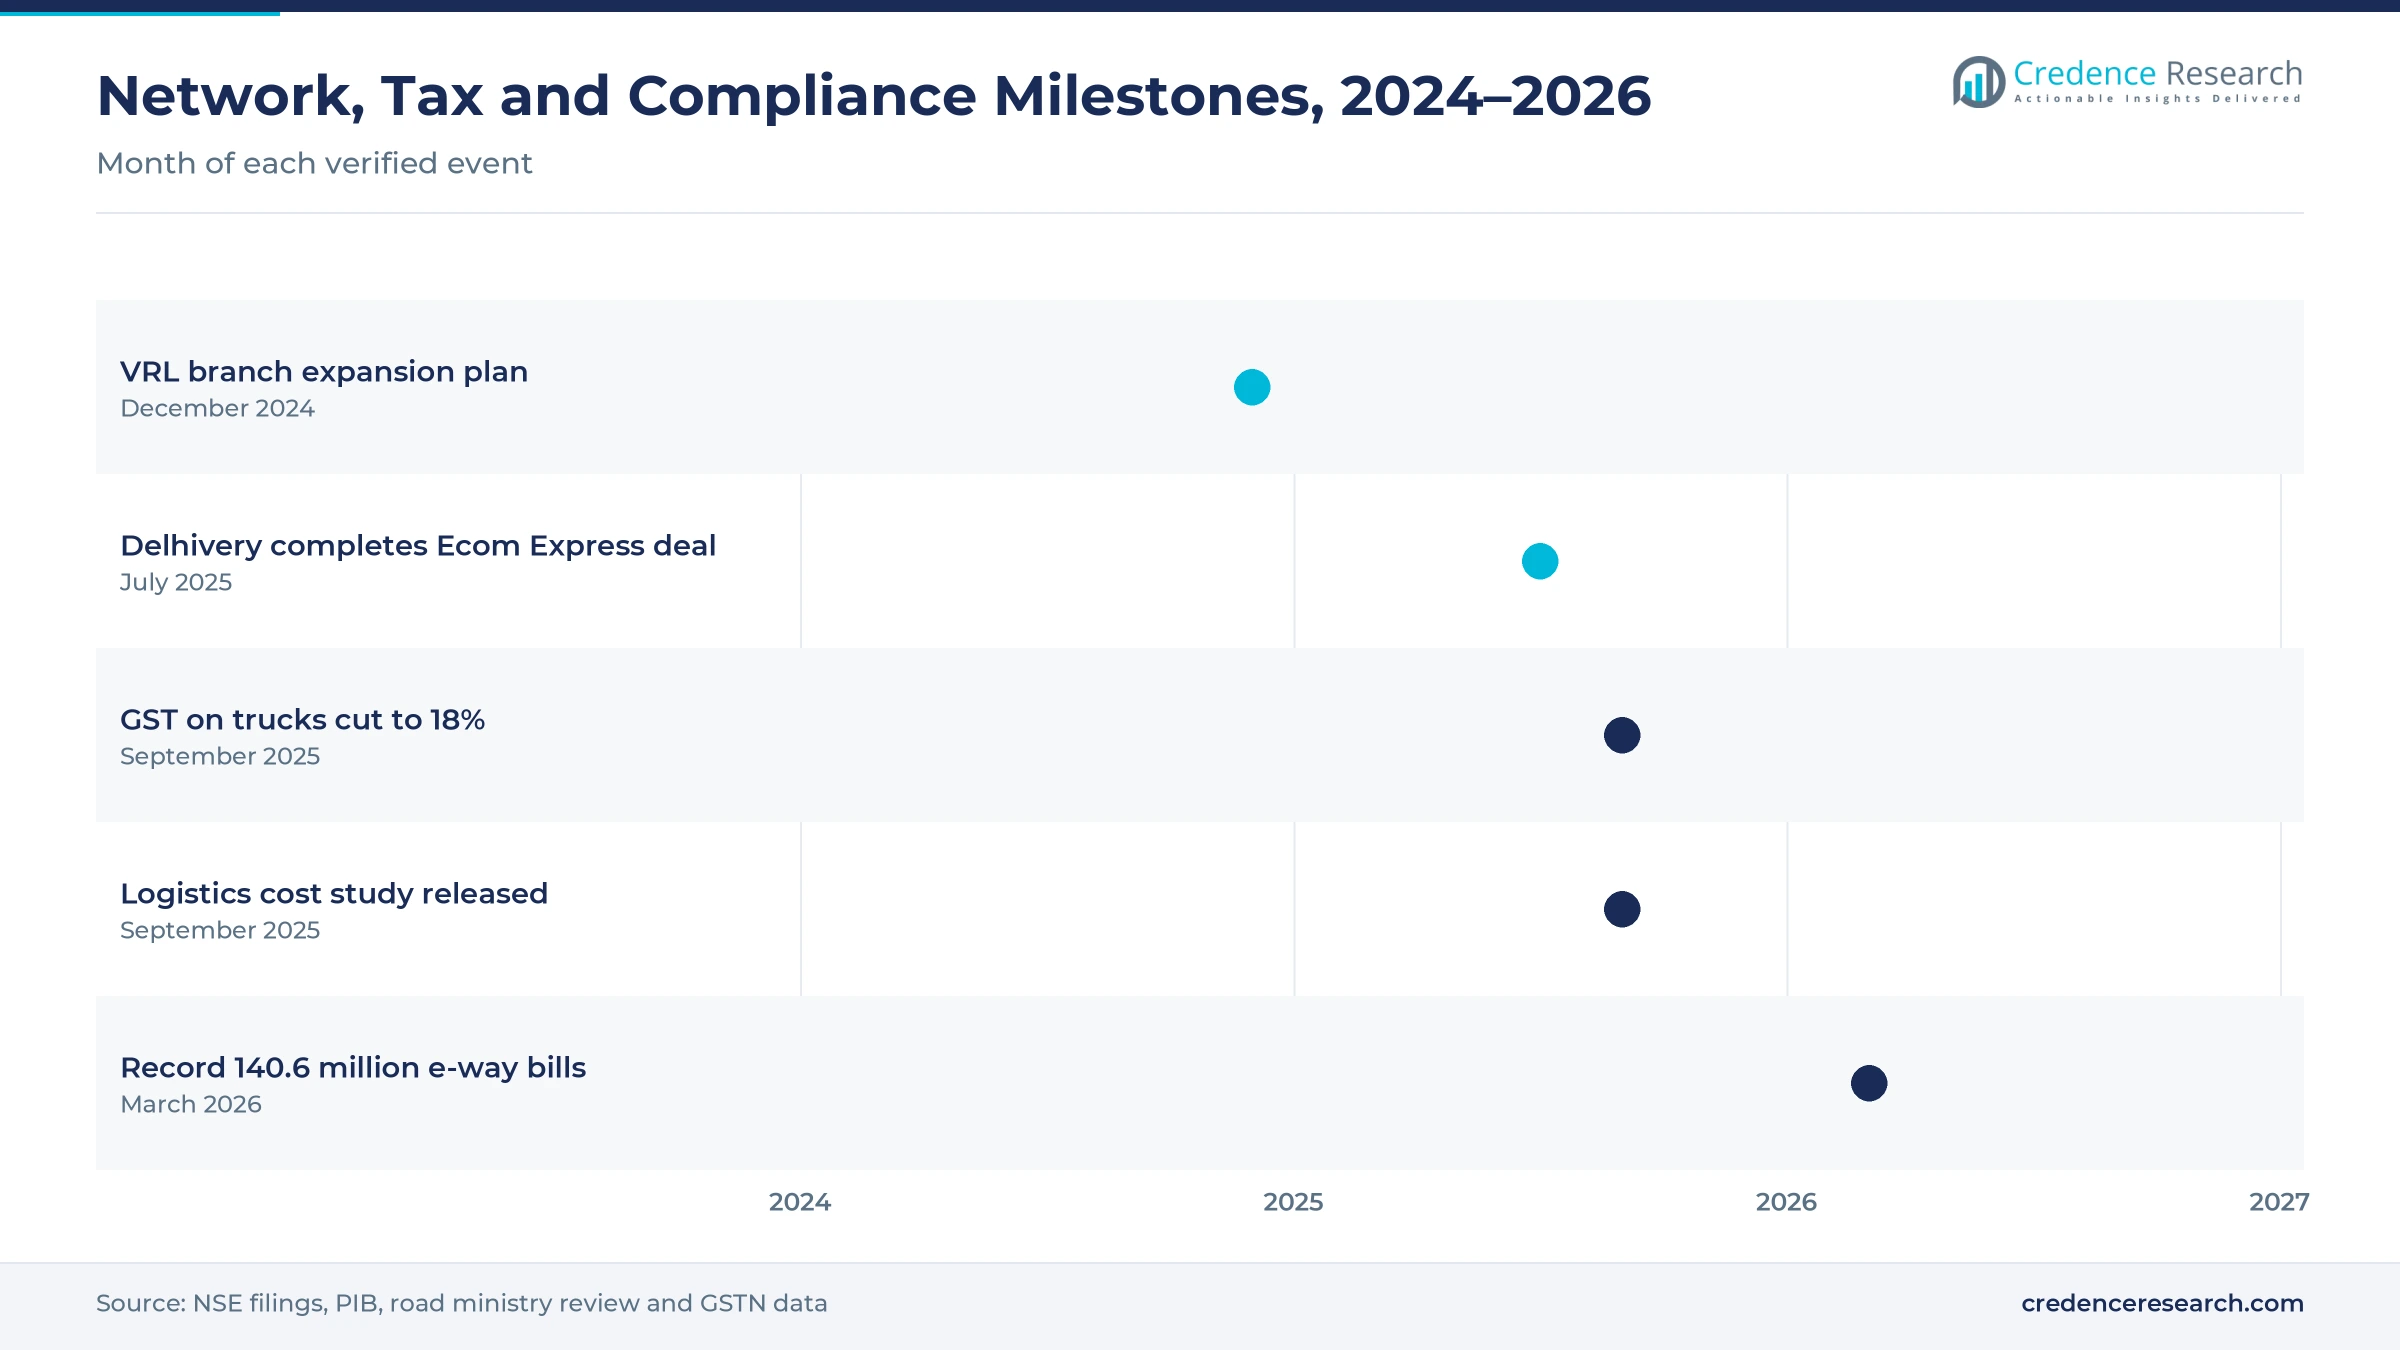The width and height of the screenshot is (2400, 1350).
Task: Click the GST on trucks cut to 18% label
Action: 302,720
